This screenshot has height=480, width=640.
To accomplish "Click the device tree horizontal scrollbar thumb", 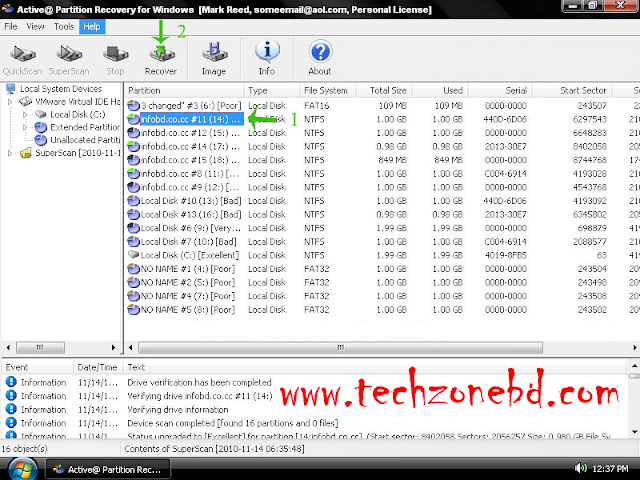I will [x=40, y=347].
